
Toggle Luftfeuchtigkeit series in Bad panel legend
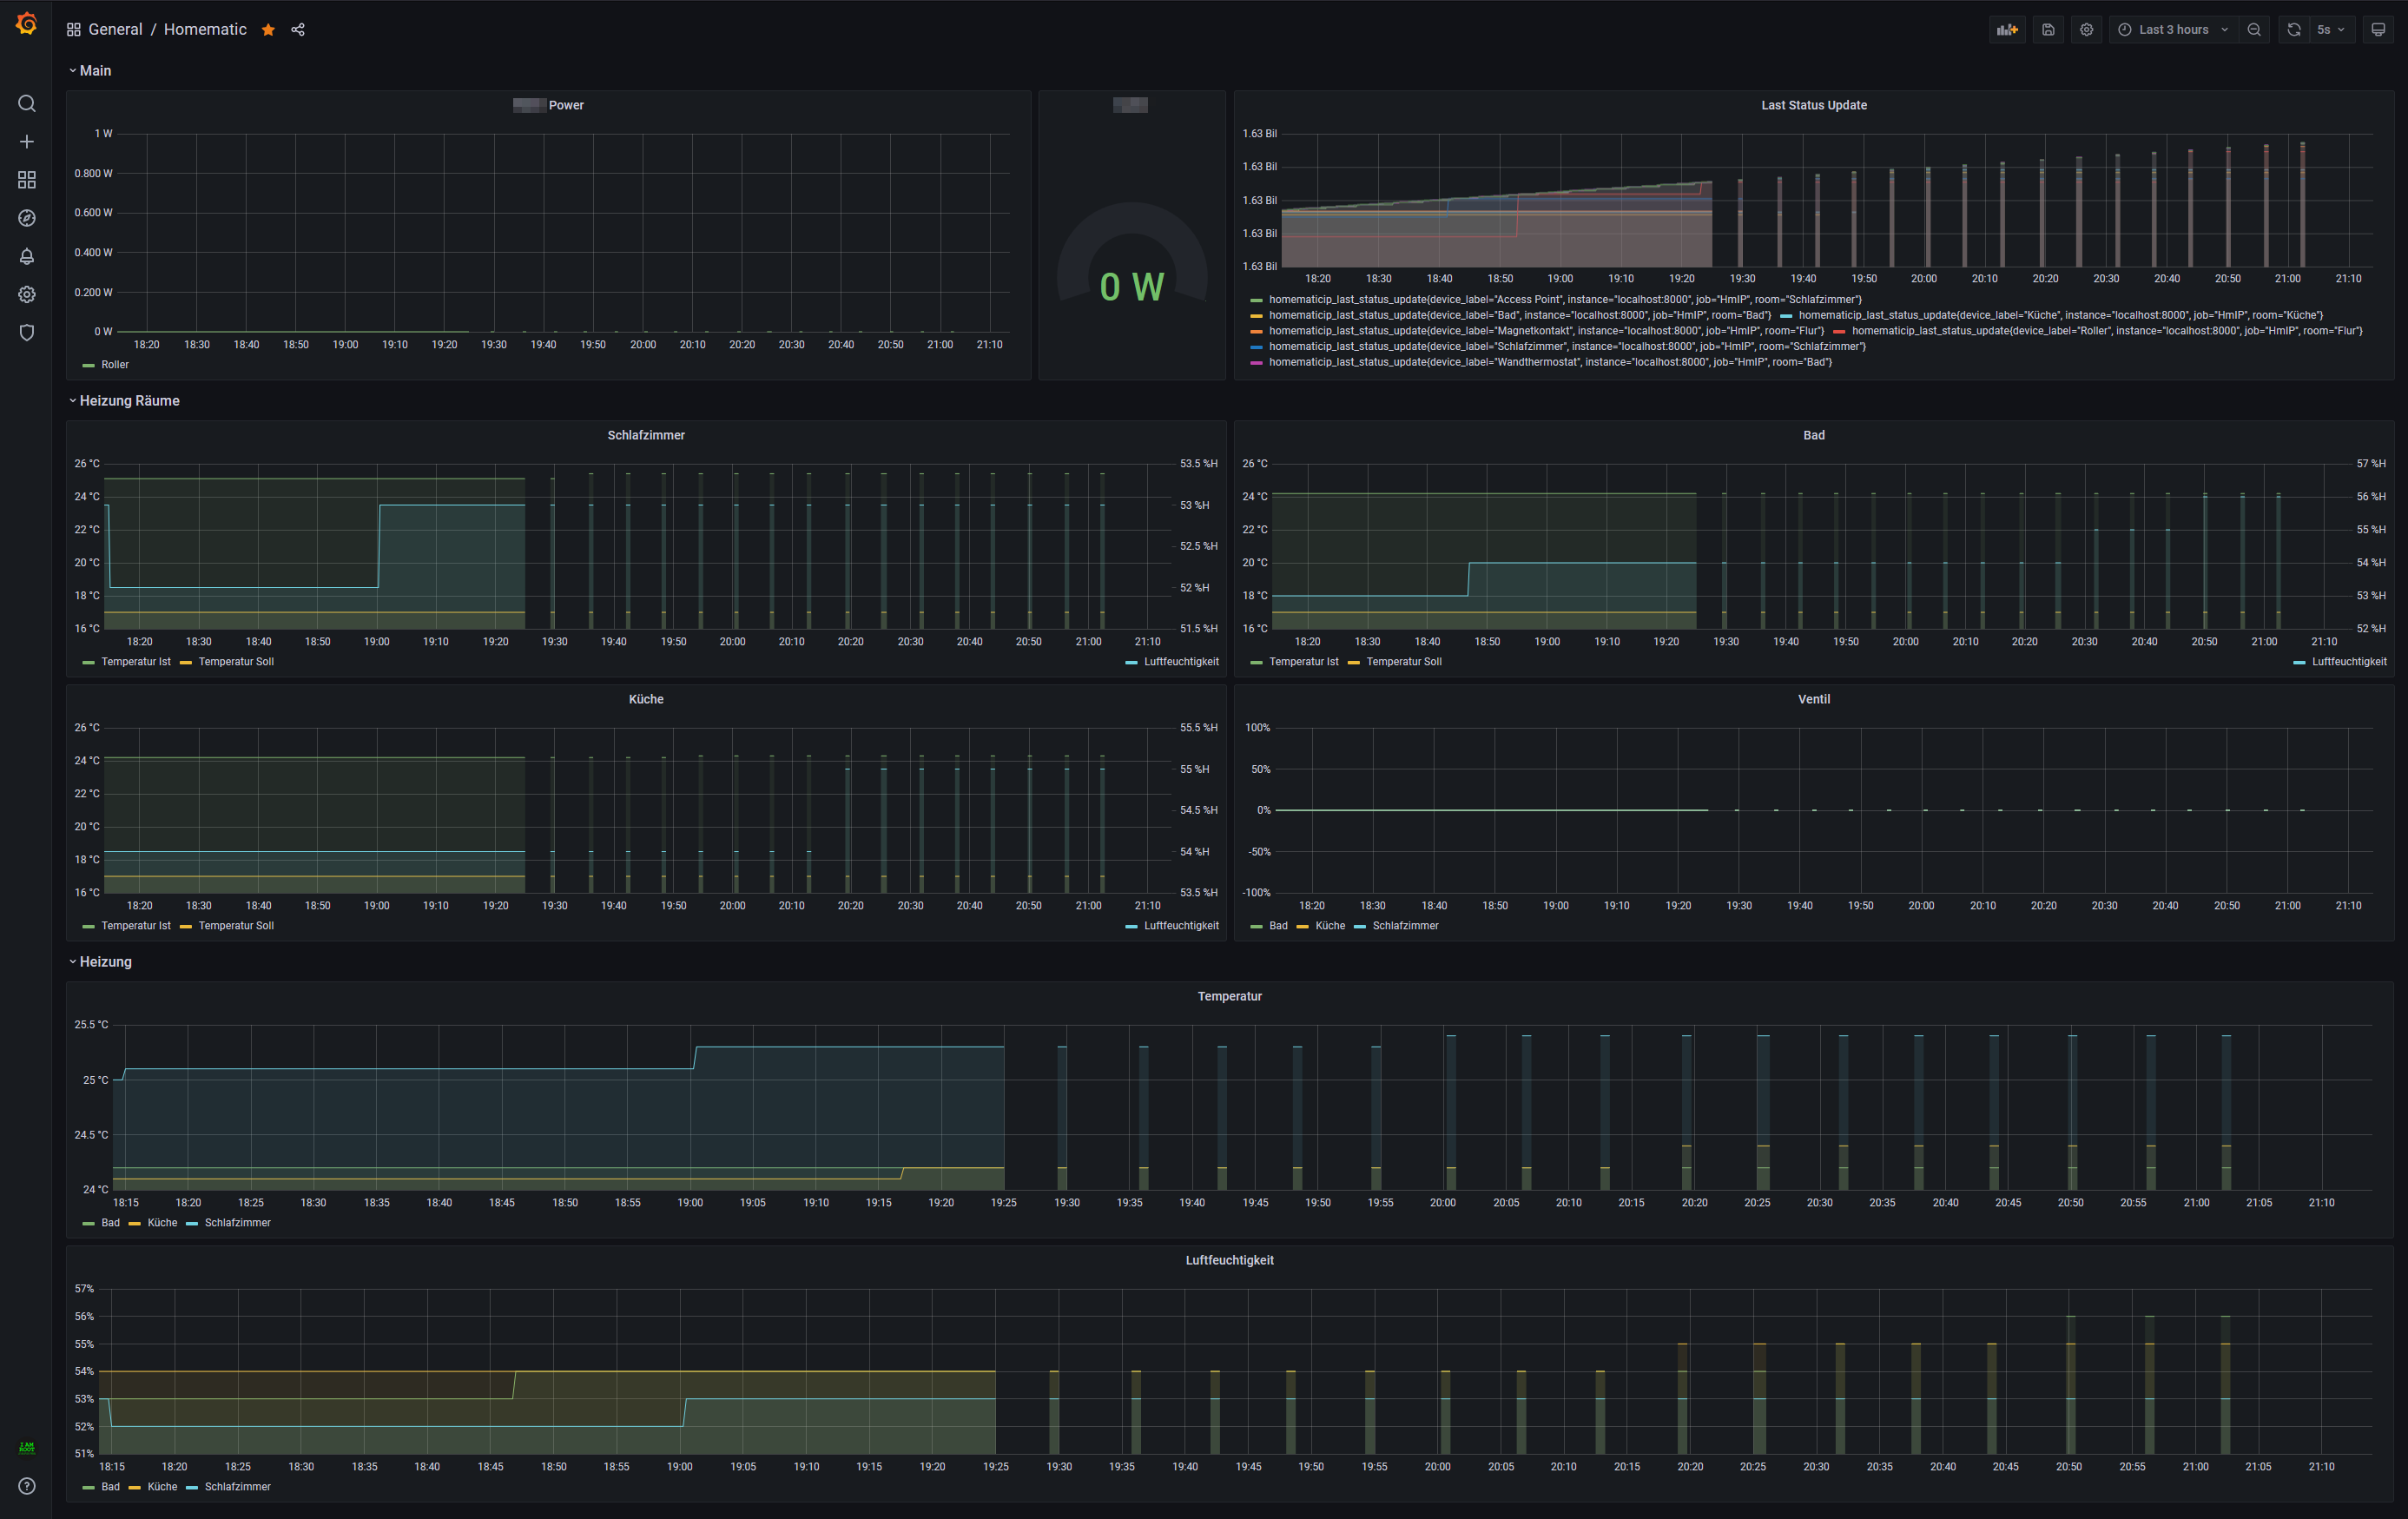[2349, 662]
